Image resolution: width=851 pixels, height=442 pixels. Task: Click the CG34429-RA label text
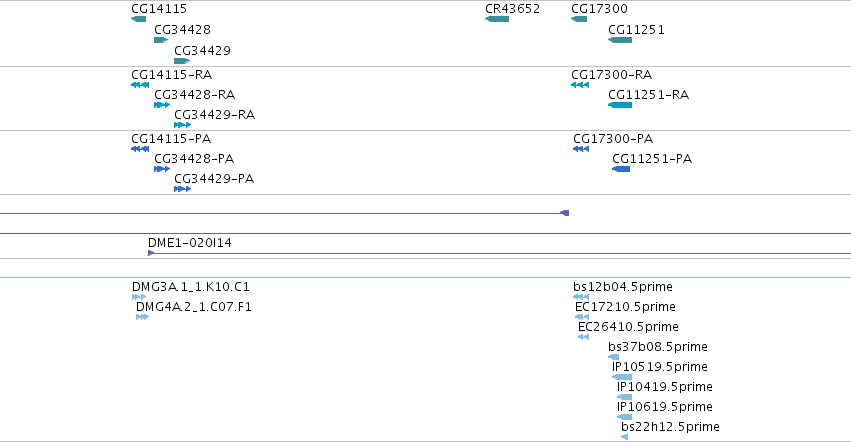click(x=214, y=115)
